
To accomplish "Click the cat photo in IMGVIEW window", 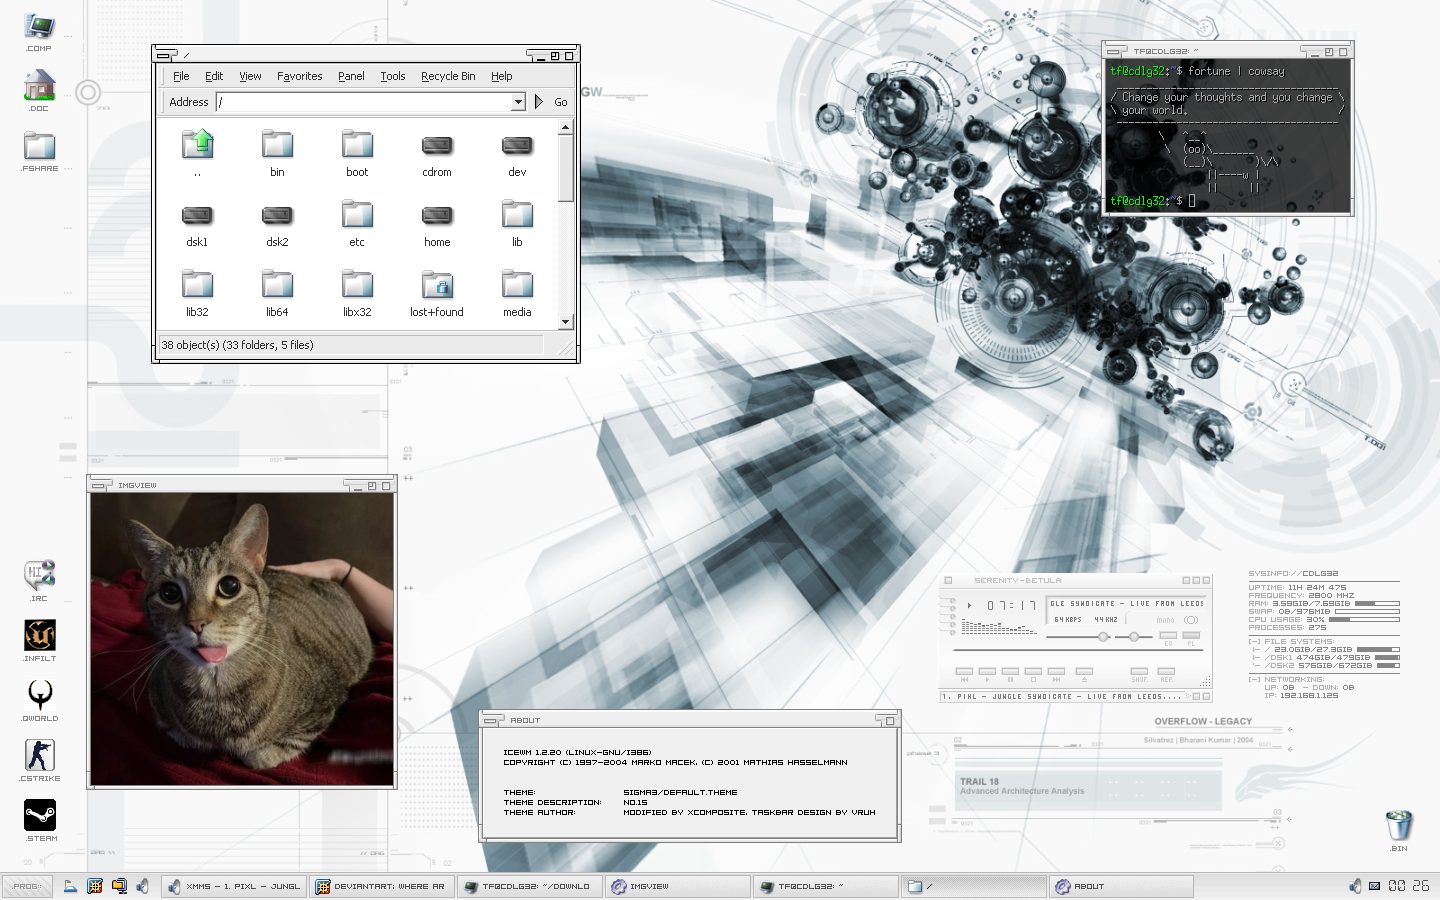I will coord(242,639).
